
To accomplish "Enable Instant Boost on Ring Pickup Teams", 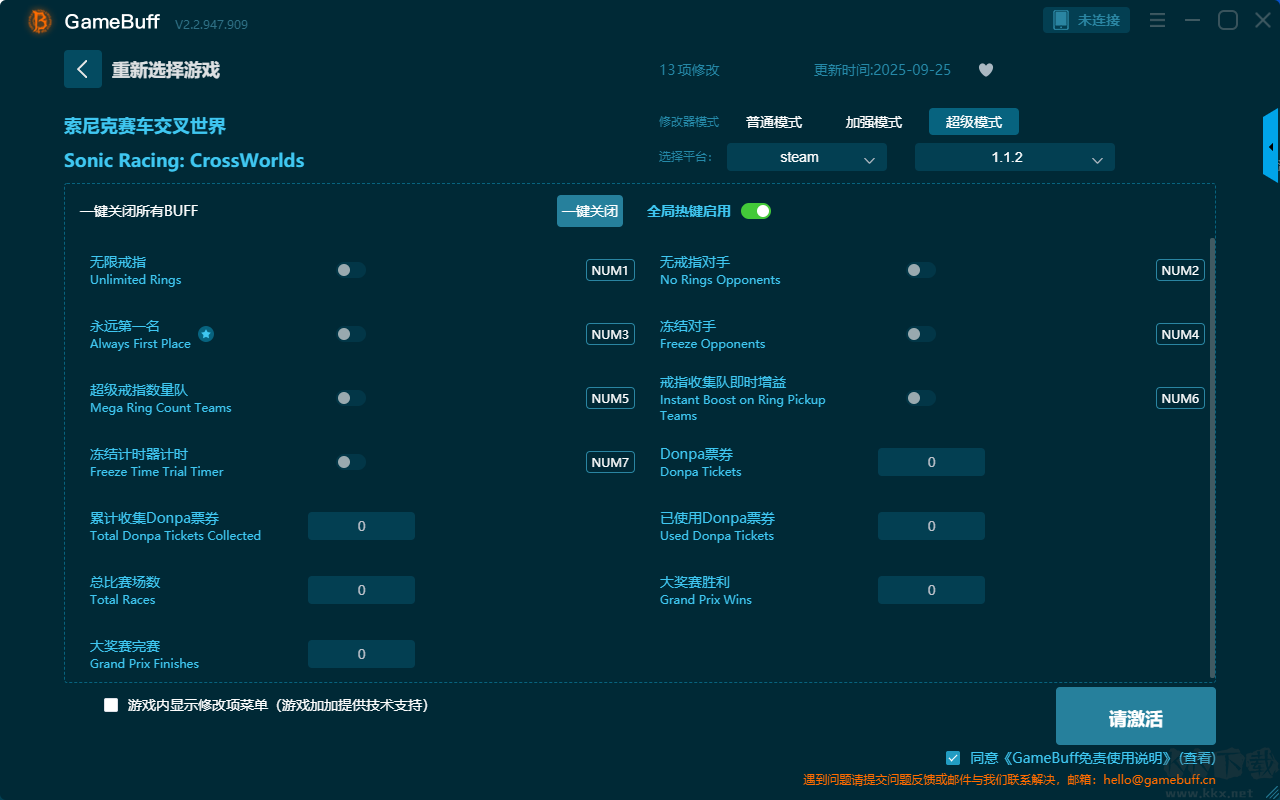I will [x=921, y=398].
